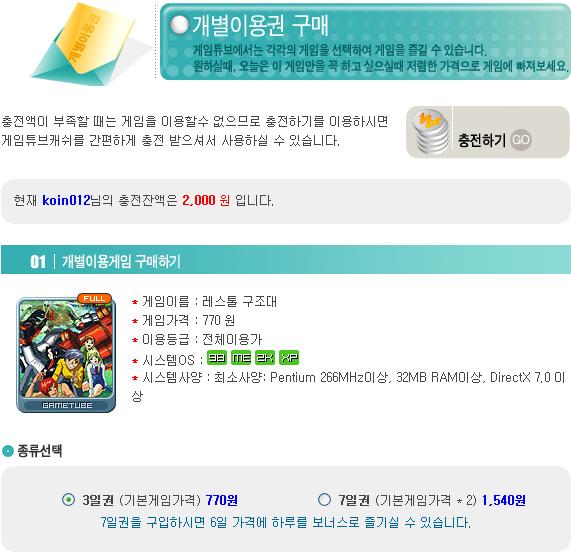
Task: Click the coin stack icon beside 충전하기
Action: pyautogui.click(x=431, y=131)
